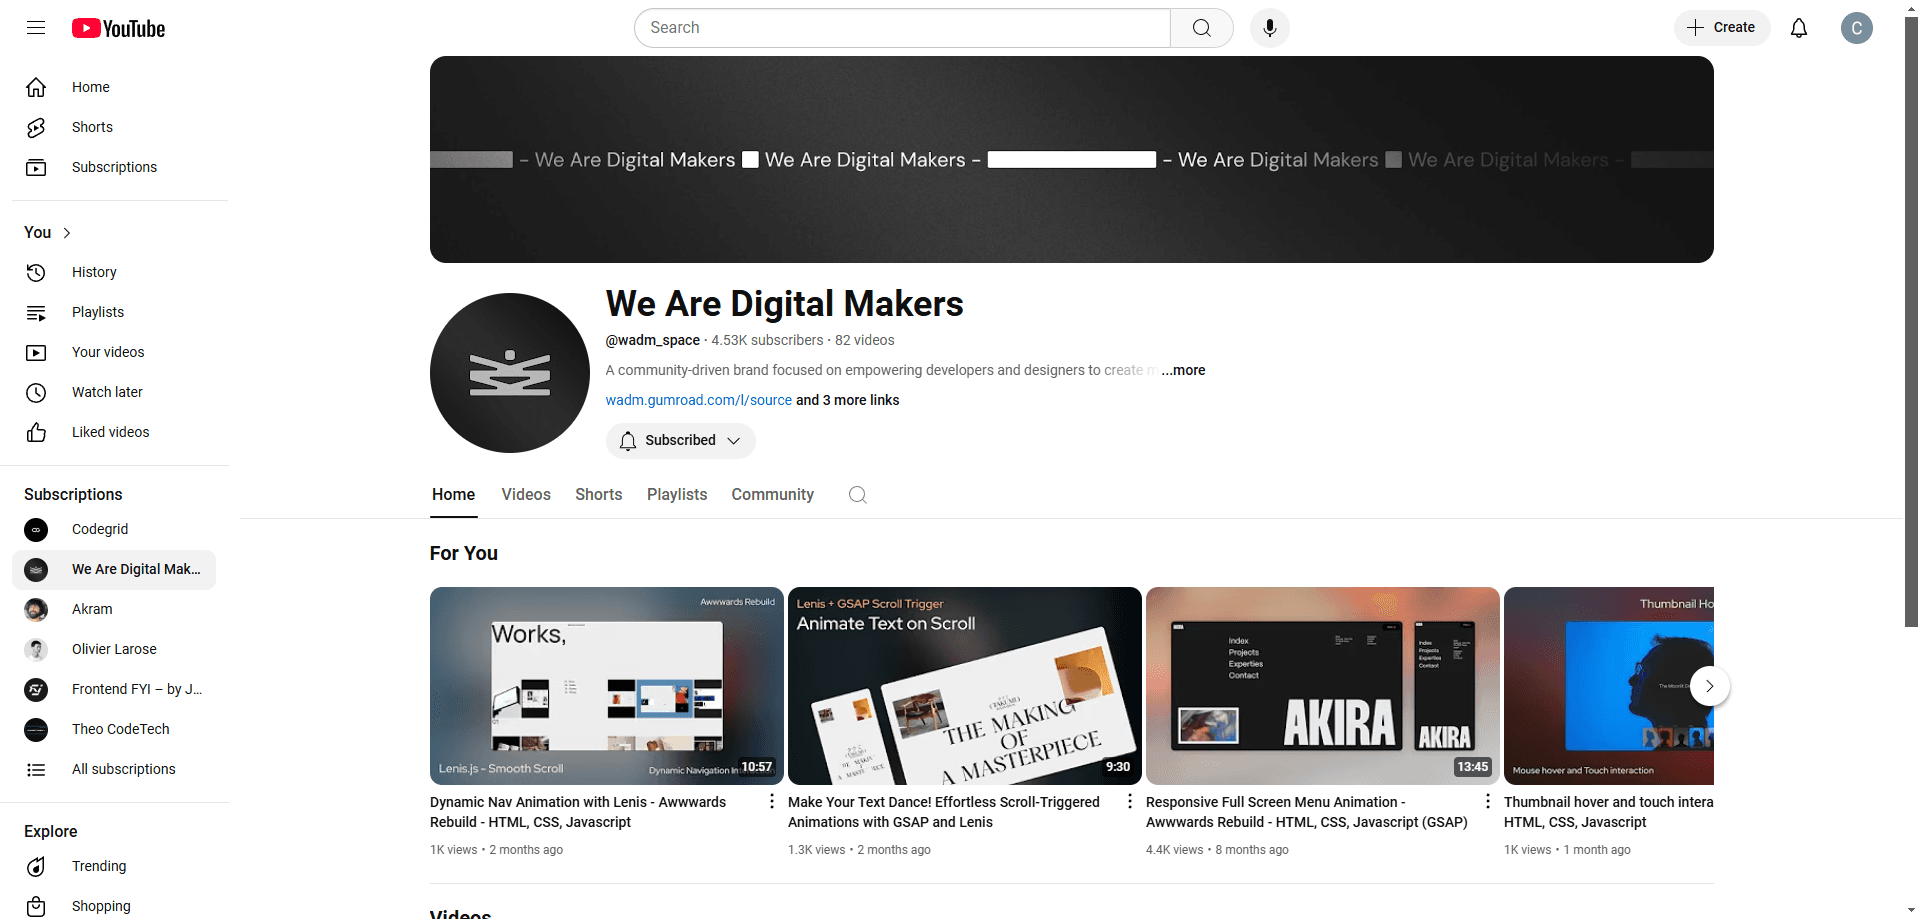Open options for Make Your Text Dance video
1920x919 pixels.
(x=1130, y=801)
